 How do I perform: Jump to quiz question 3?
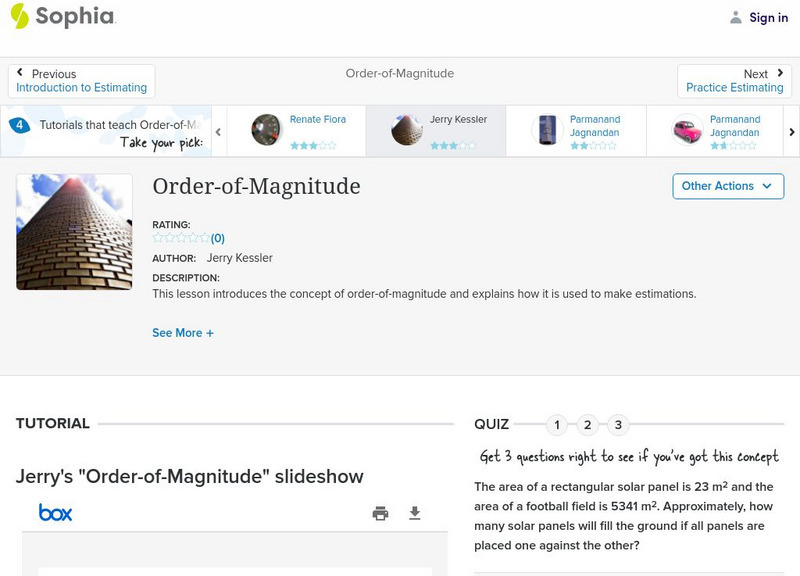[x=618, y=425]
